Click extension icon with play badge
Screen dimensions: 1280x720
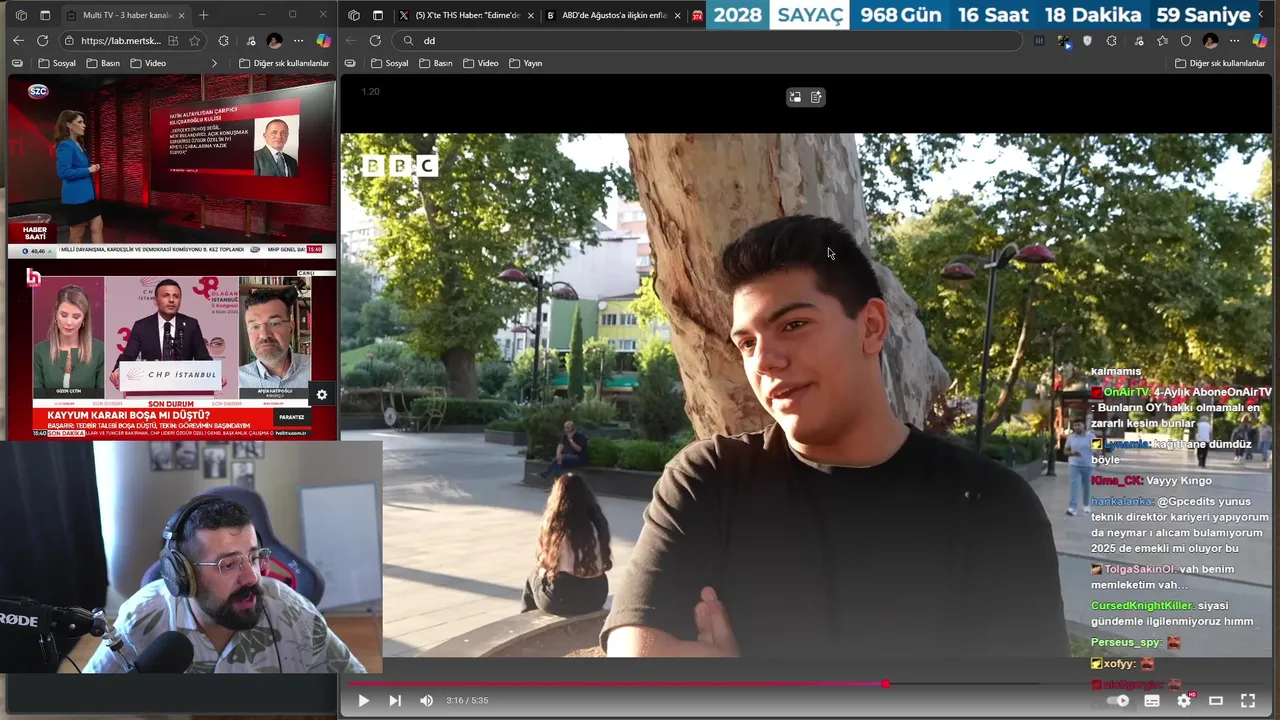(1063, 41)
